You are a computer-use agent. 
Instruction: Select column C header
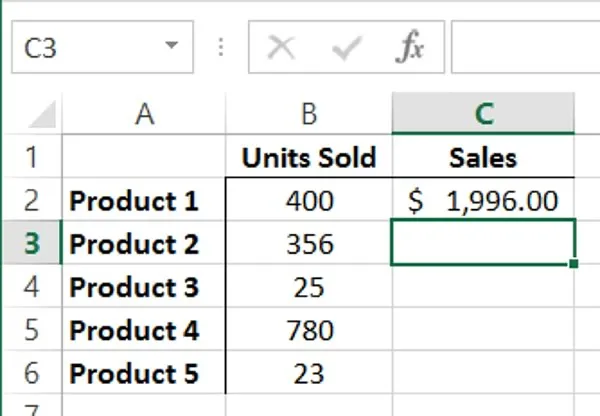click(x=484, y=114)
